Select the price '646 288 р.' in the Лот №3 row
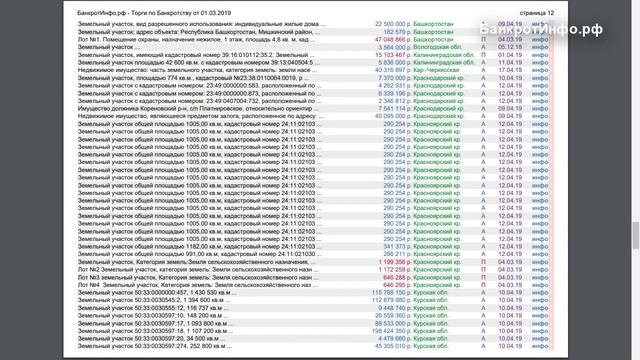This screenshot has width=640, height=360. point(397,278)
